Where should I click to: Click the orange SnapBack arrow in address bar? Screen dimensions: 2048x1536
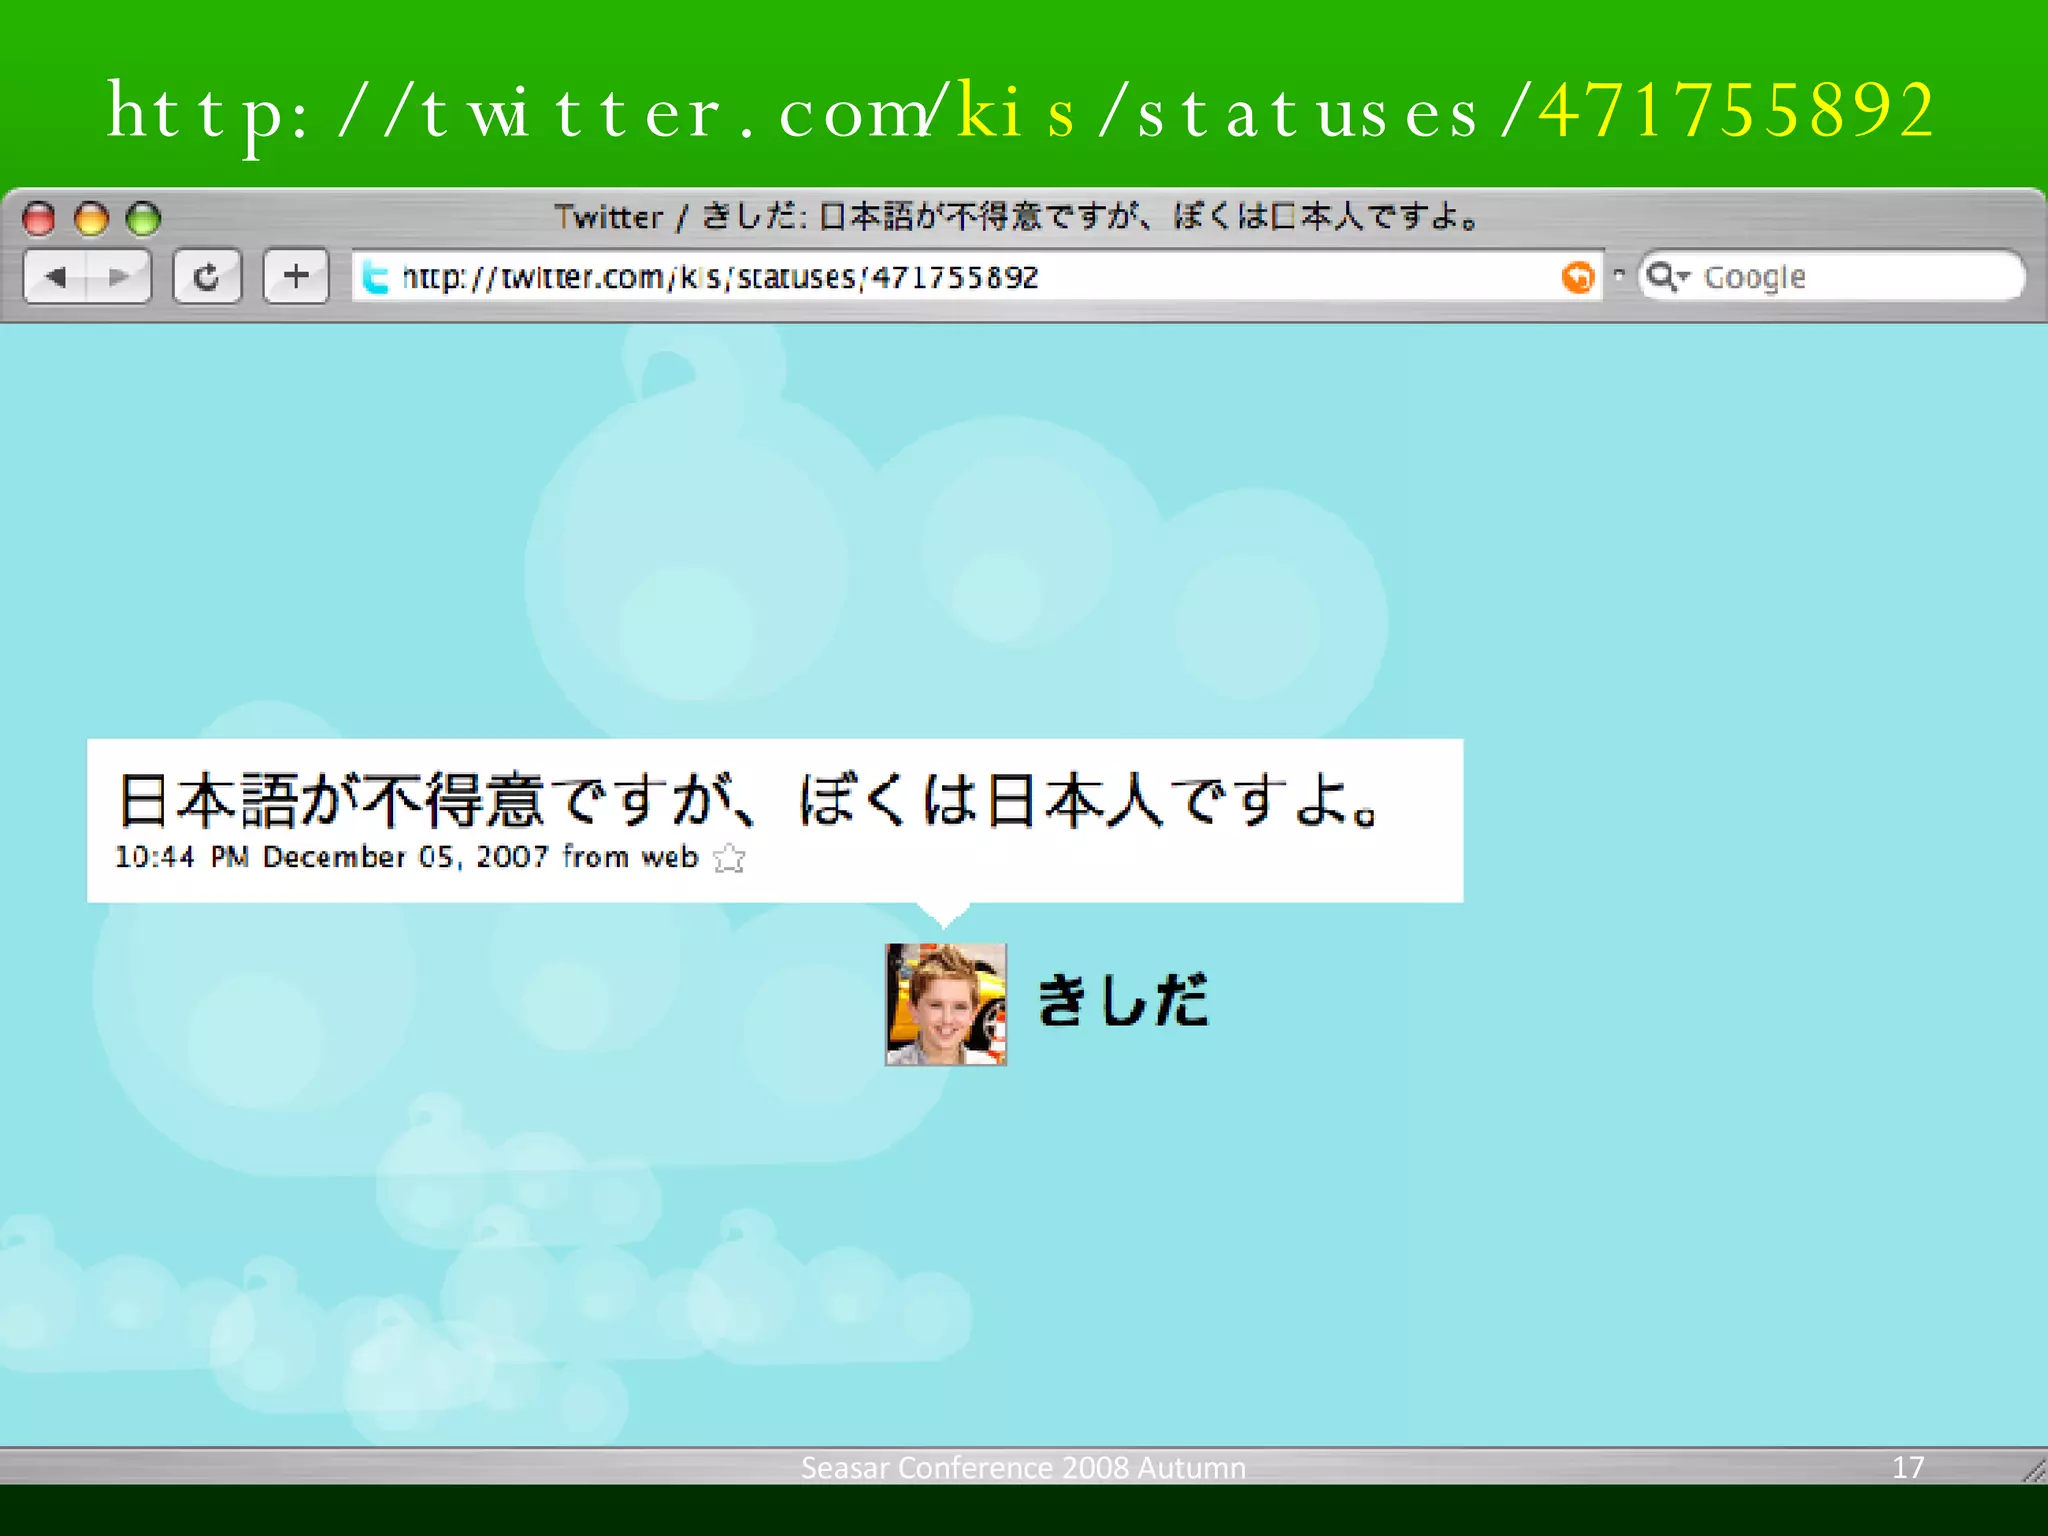pos(1577,276)
